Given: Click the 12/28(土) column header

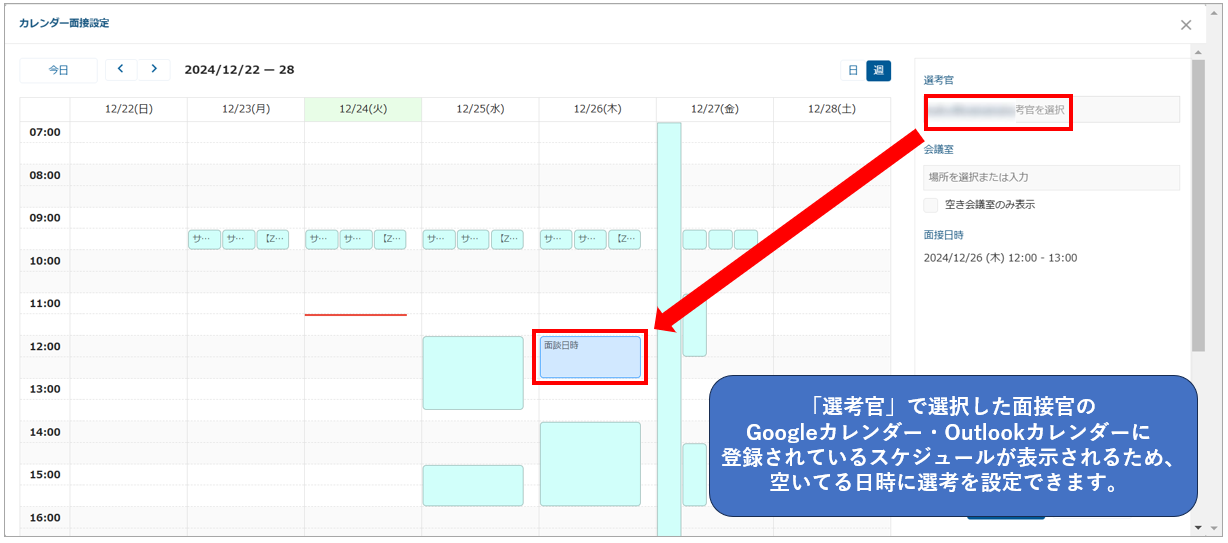Looking at the screenshot, I should [831, 109].
